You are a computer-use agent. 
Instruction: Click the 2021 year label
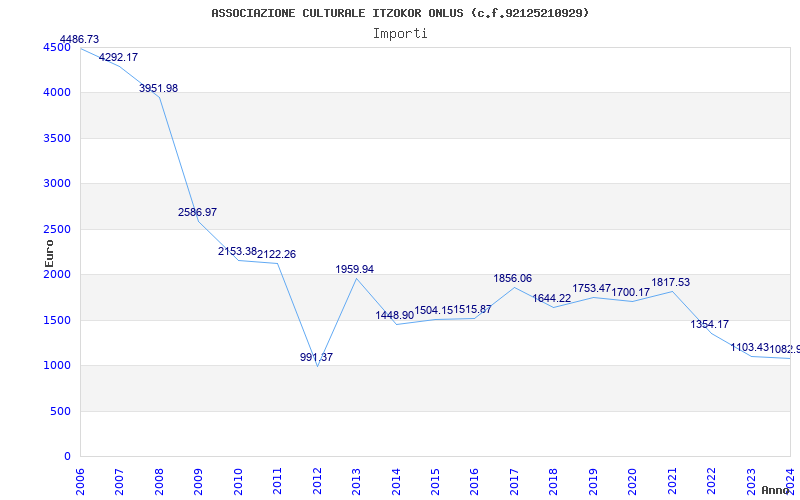(672, 481)
